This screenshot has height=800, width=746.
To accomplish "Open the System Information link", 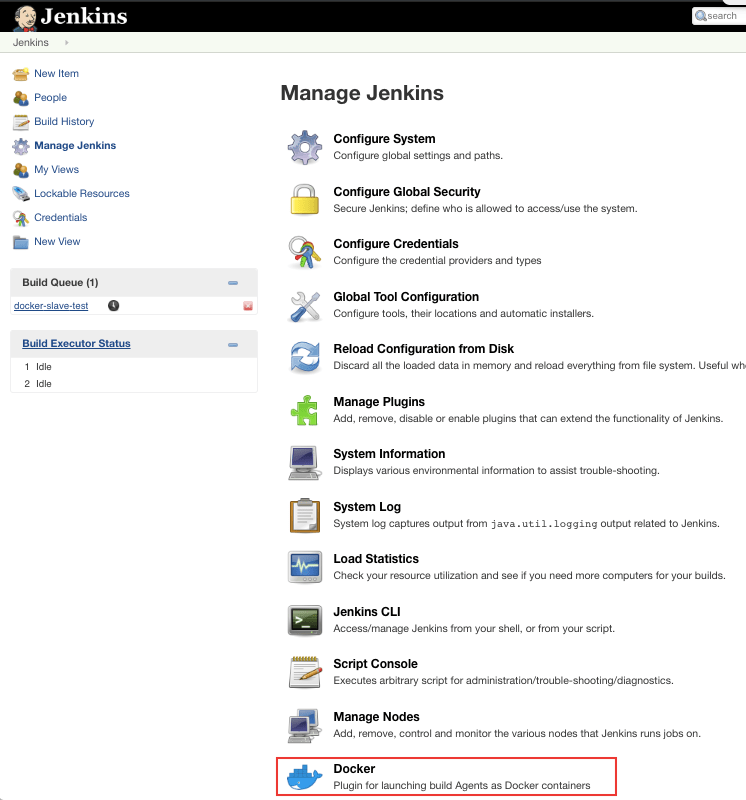I will (389, 454).
